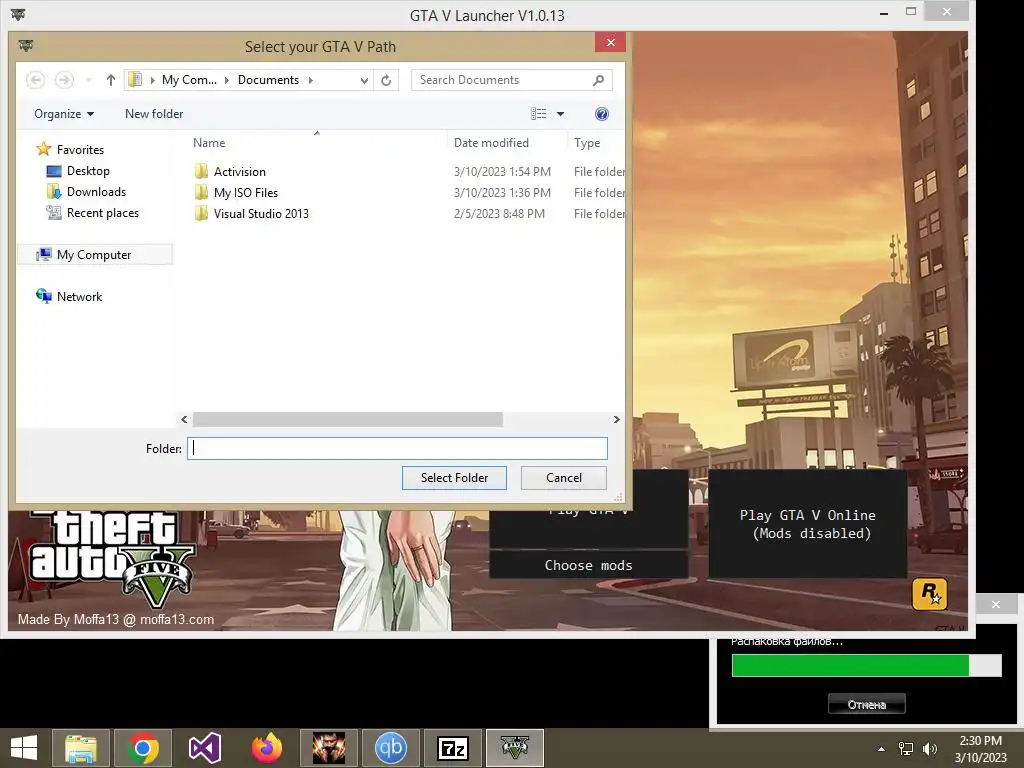Open Visual Studio from taskbar
Image resolution: width=1024 pixels, height=768 pixels.
205,748
